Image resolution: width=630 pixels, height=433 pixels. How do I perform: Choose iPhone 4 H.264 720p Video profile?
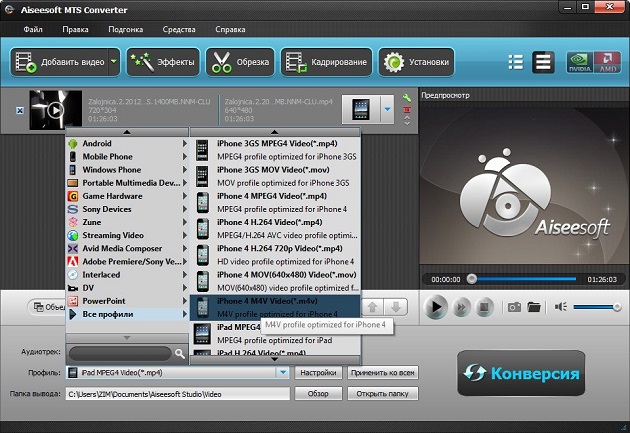point(275,255)
